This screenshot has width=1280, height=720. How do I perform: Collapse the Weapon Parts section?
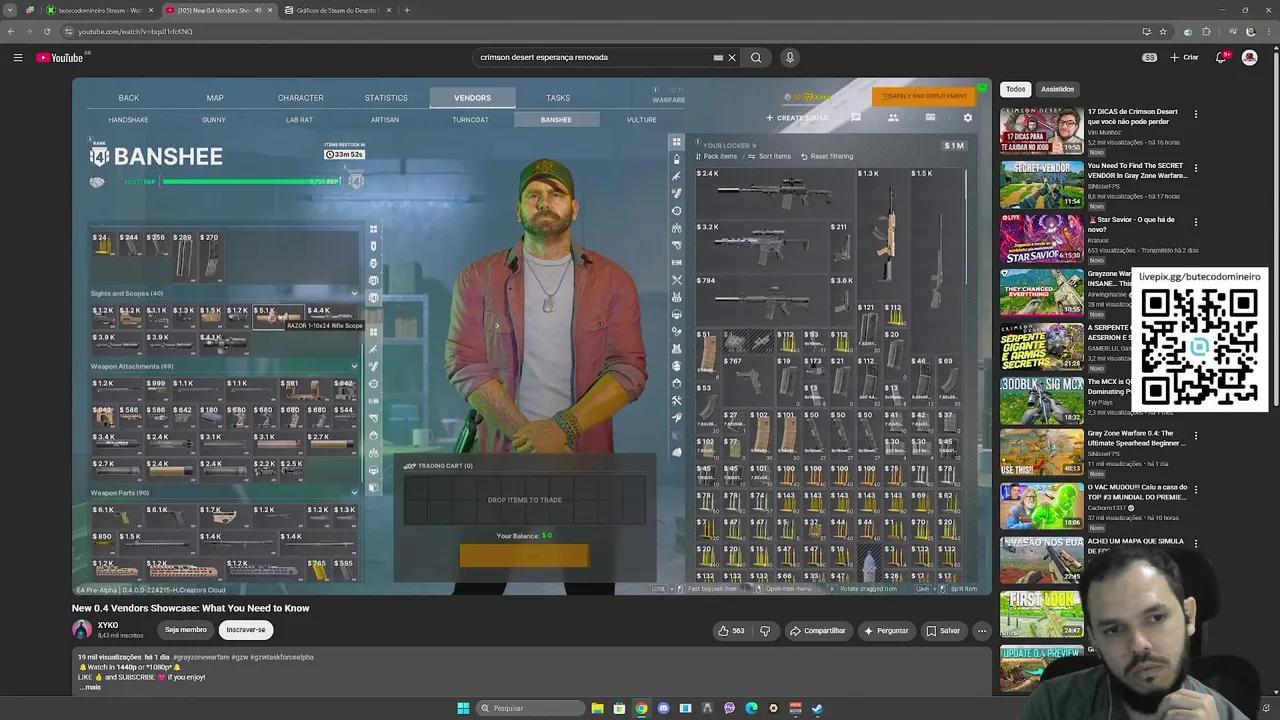[354, 493]
